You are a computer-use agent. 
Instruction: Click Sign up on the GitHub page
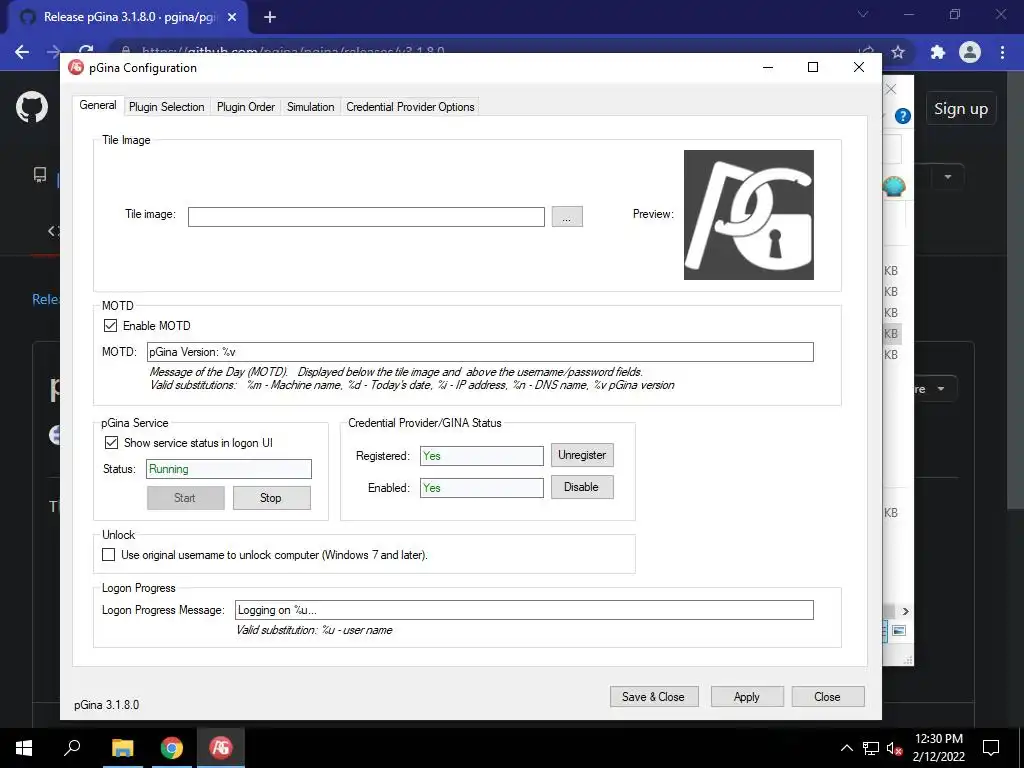pos(961,108)
